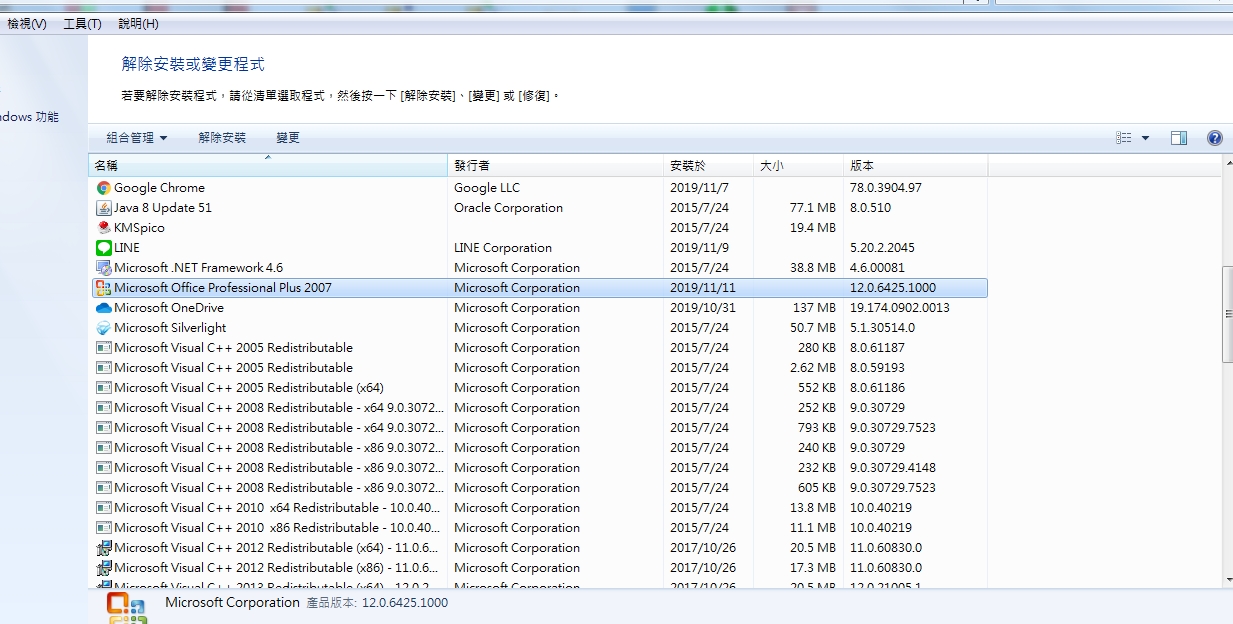Open help with the blue question mark icon

point(1214,138)
